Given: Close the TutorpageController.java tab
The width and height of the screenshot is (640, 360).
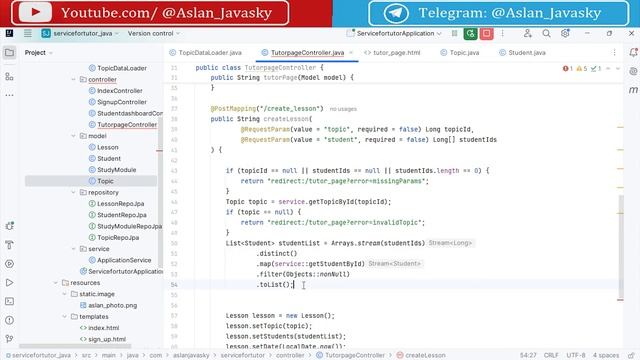Looking at the screenshot, I should coord(351,53).
